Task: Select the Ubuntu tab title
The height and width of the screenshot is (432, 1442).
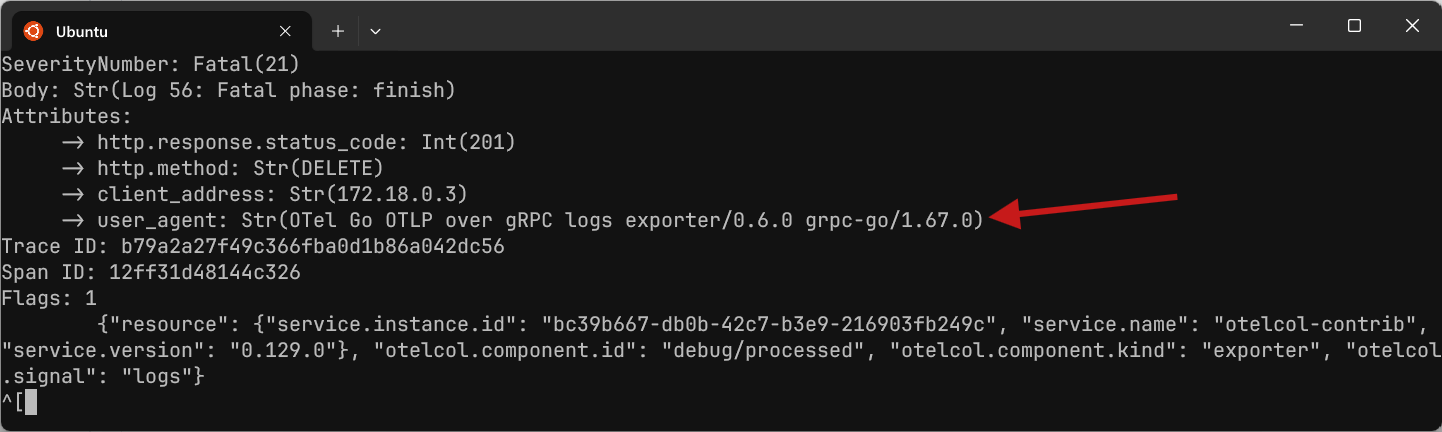Action: pyautogui.click(x=82, y=32)
